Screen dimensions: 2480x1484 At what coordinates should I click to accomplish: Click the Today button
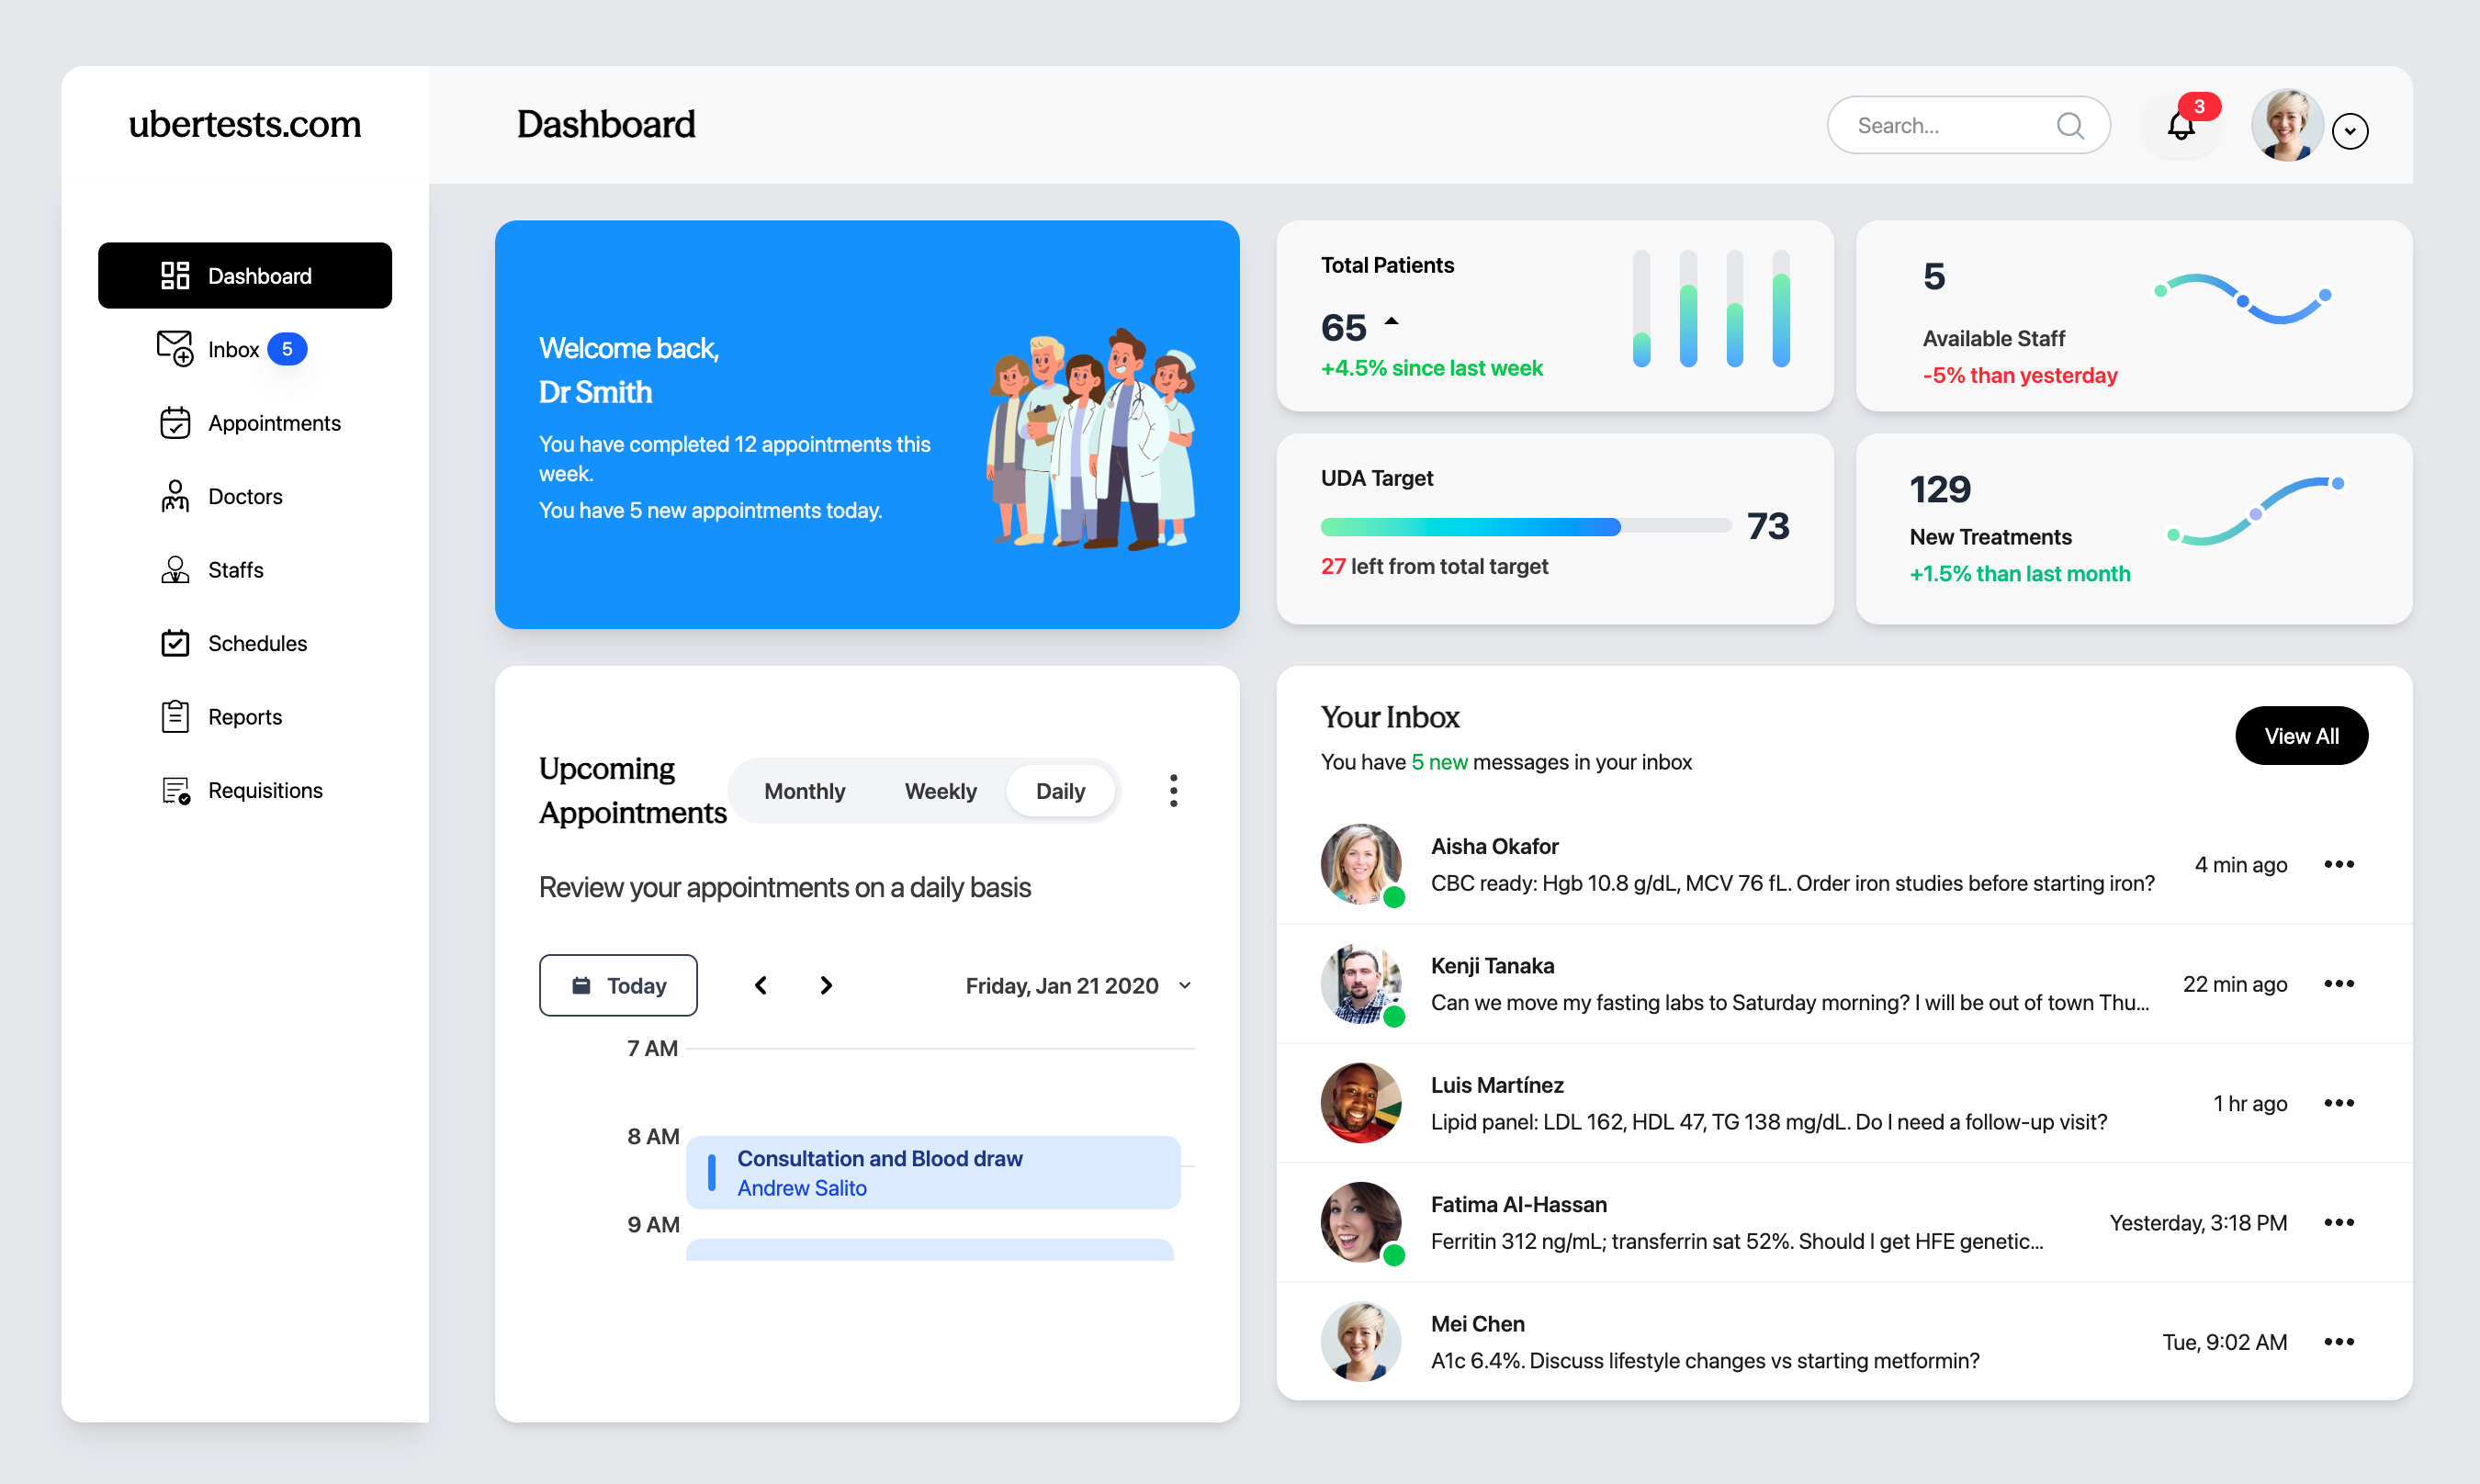click(618, 985)
